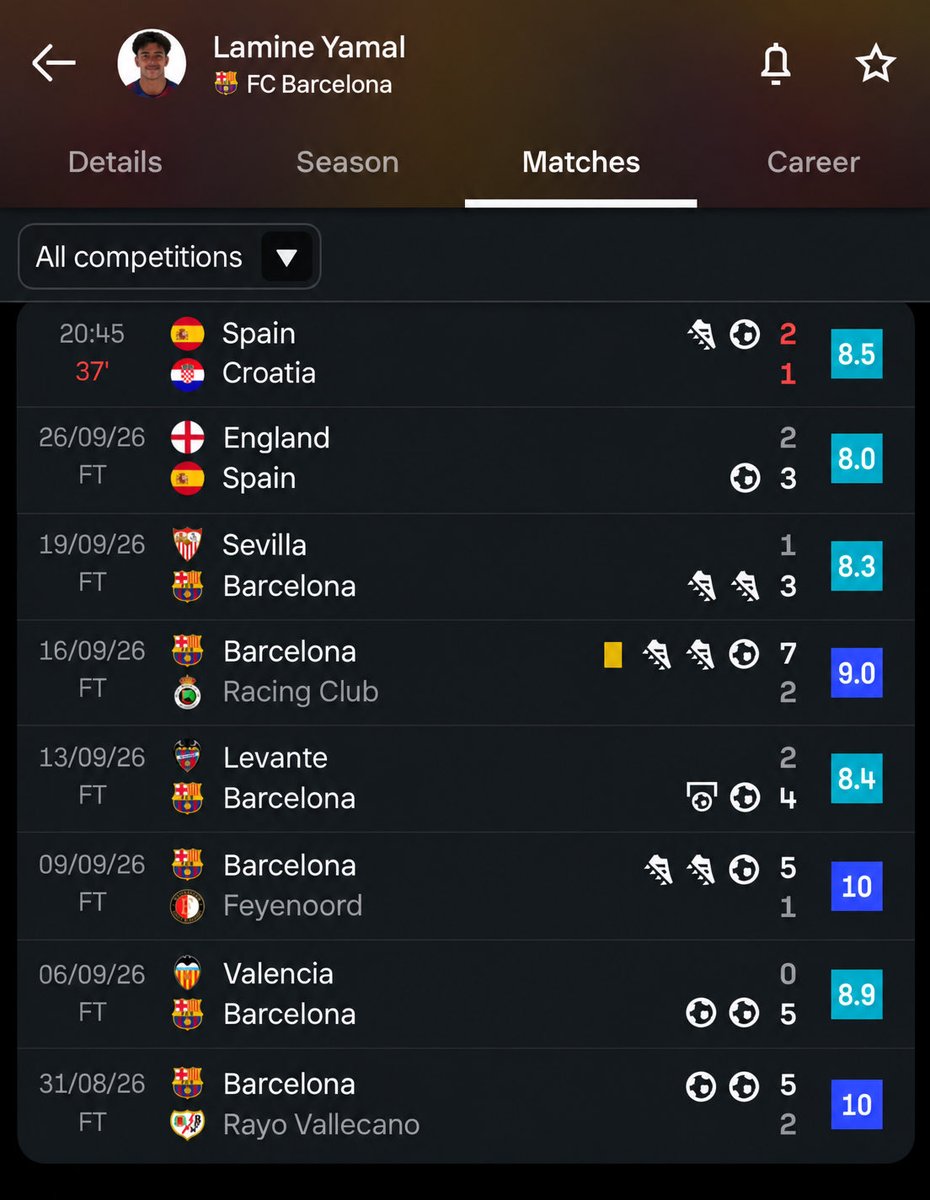
Task: Expand the All competitions dropdown
Action: [169, 257]
